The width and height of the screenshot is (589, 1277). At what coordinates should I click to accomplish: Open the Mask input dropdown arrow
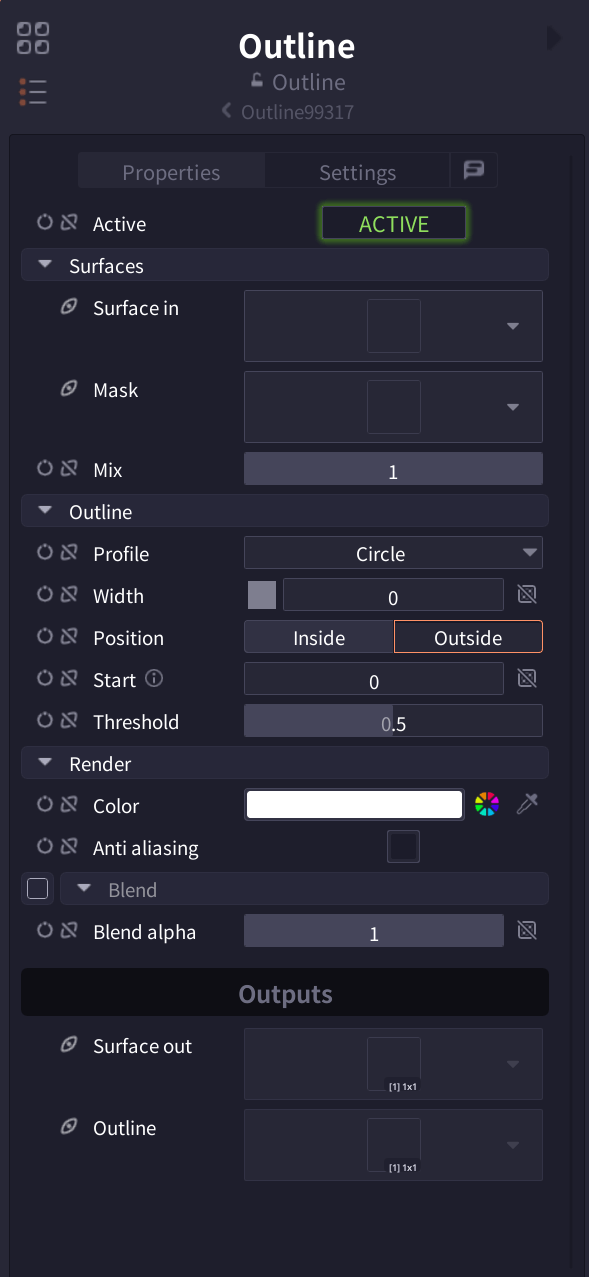click(x=512, y=407)
